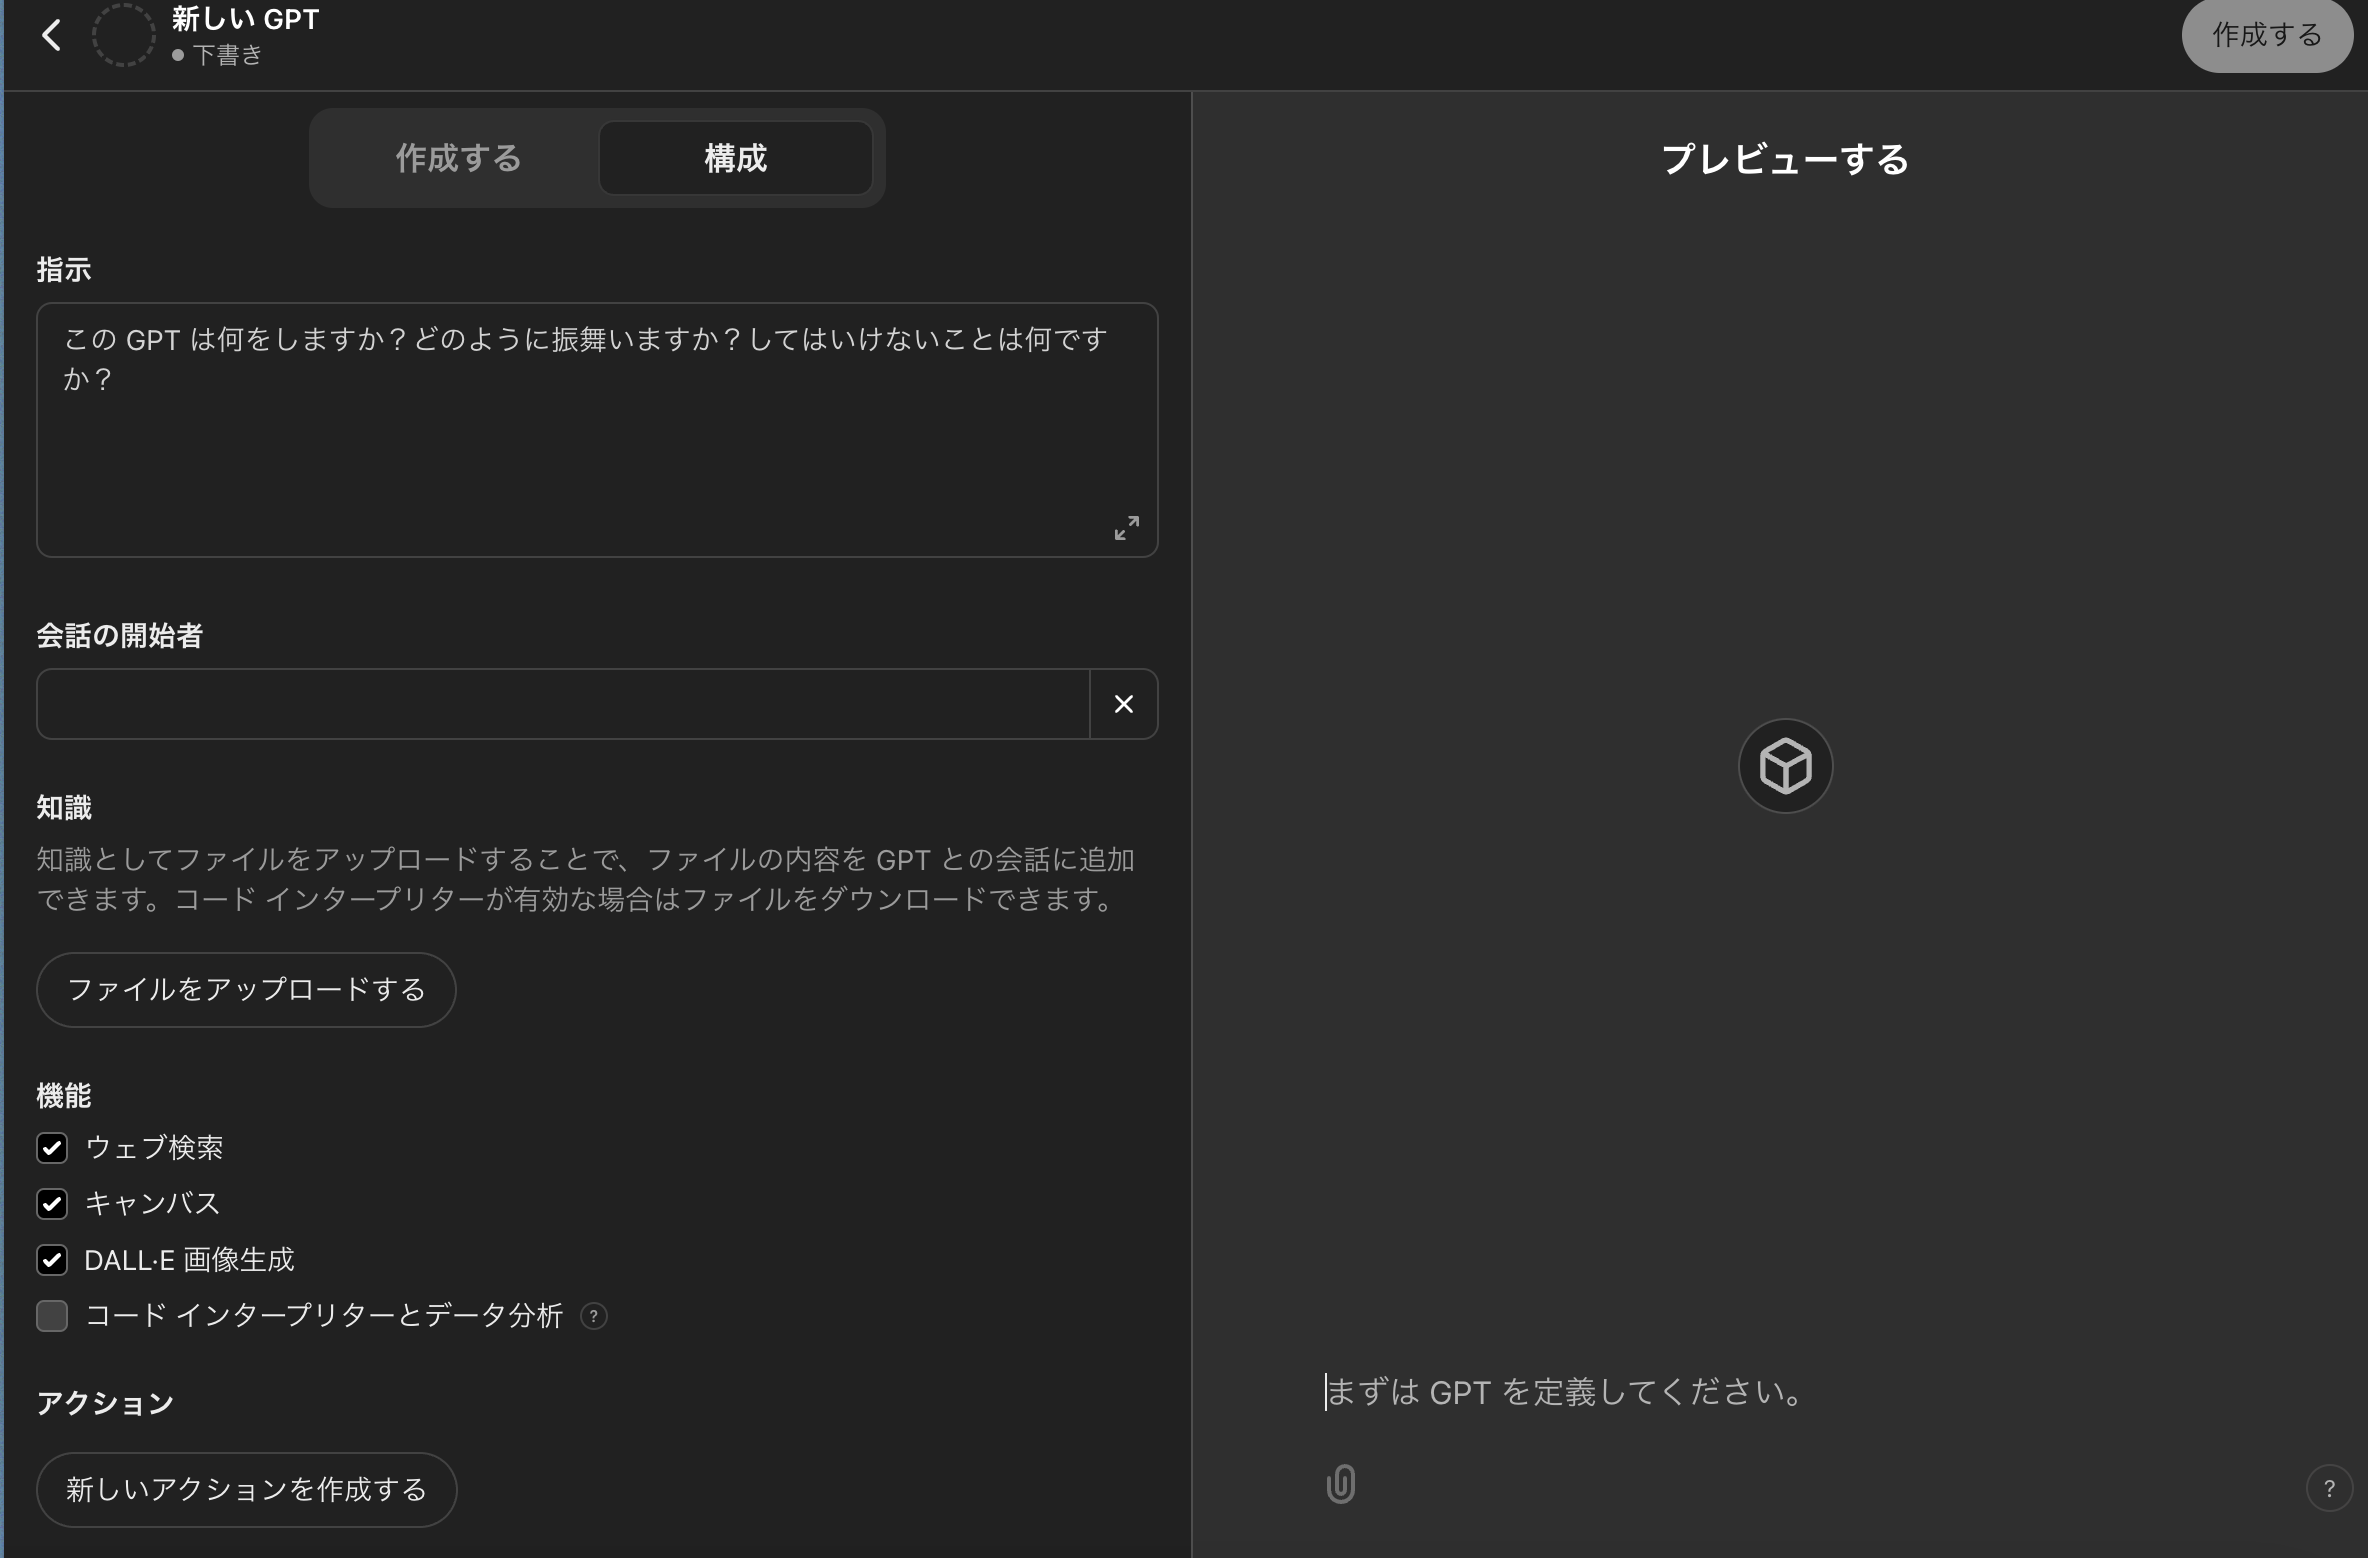Screen dimensions: 2368x1558
Task: Expand the 指示 instructions textarea
Action: click(x=1126, y=528)
